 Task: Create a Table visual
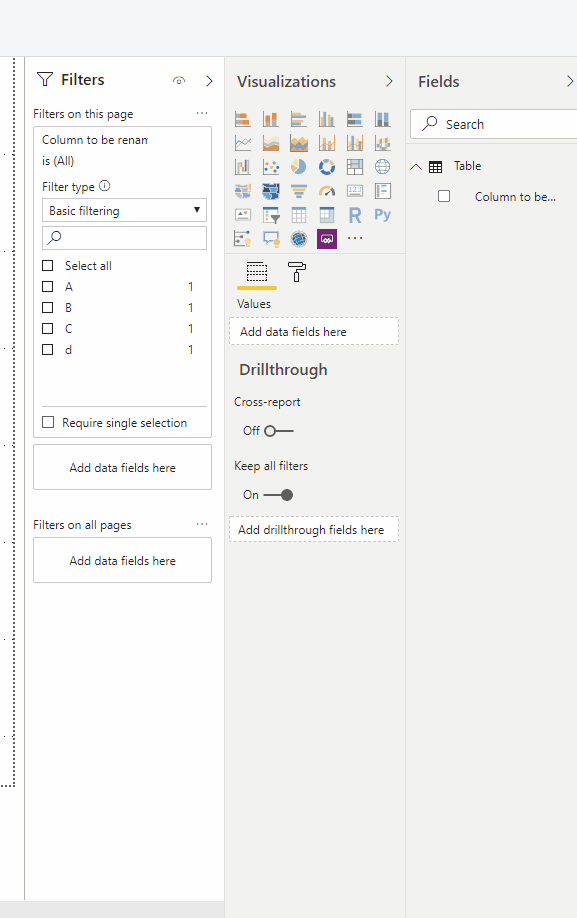[x=299, y=215]
